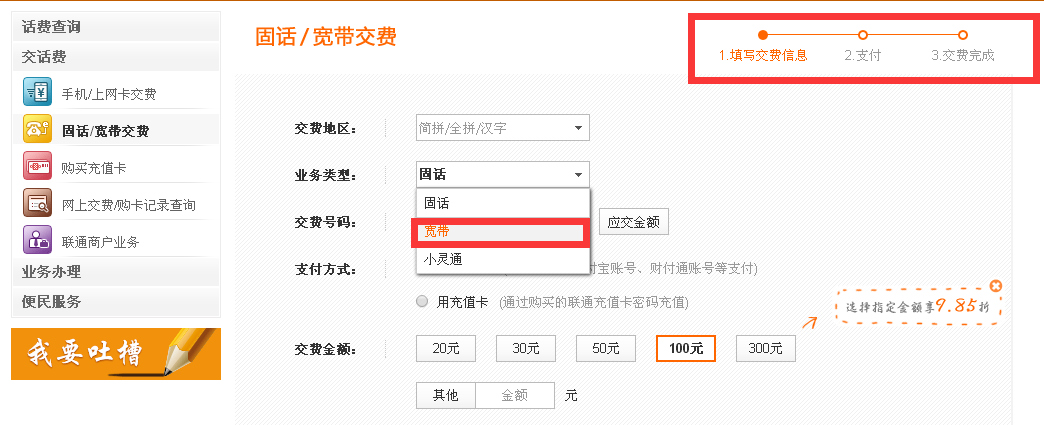Open the 交费地区 region dropdown arrow
The width and height of the screenshot is (1044, 425).
[x=577, y=128]
